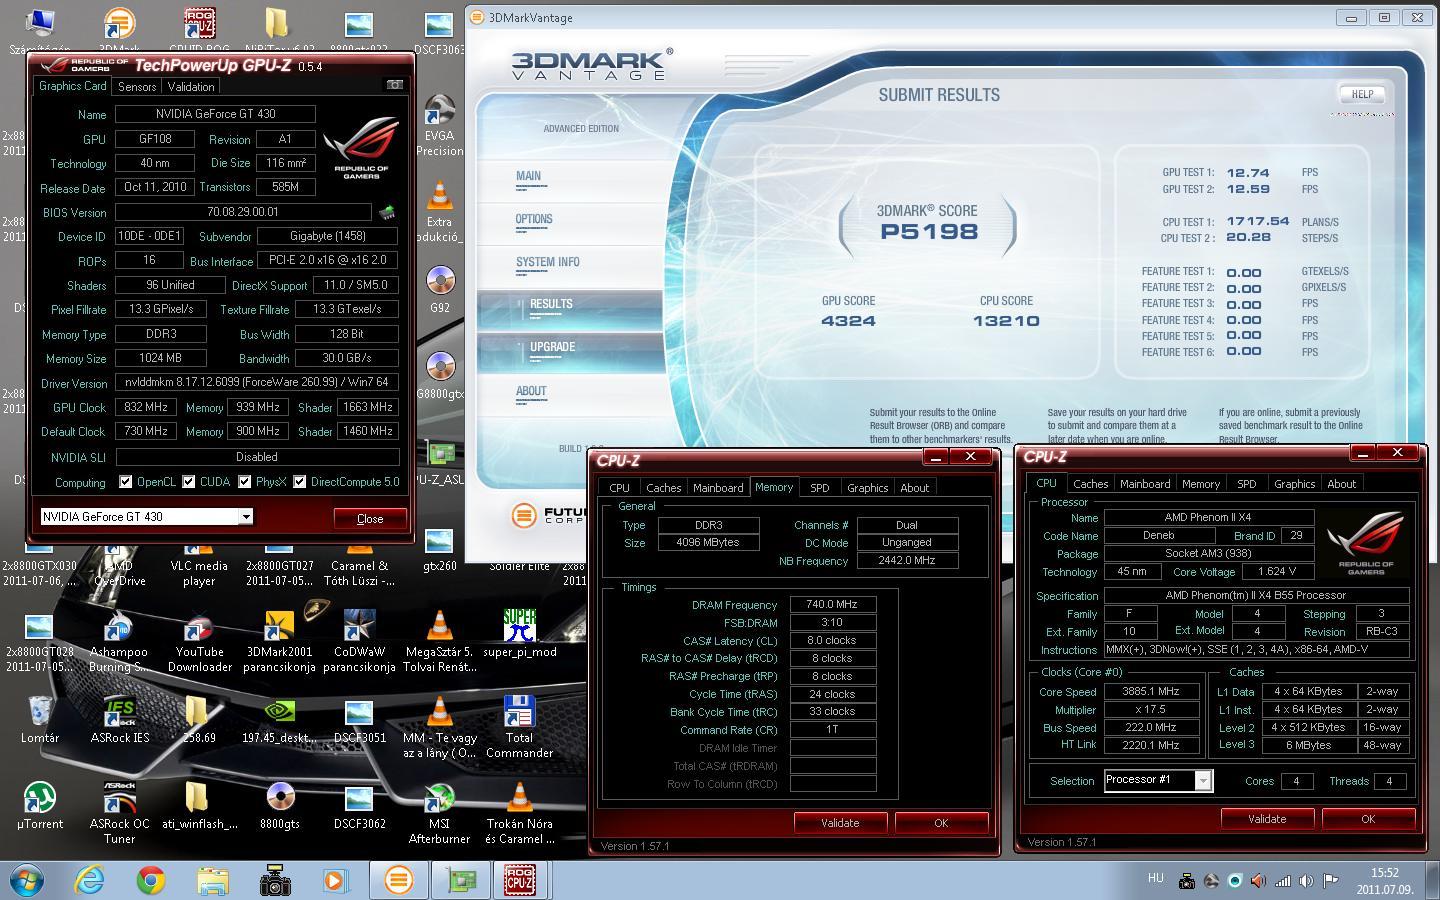
Task: Open the 197.45_deskt NVIDIA driver icon
Action: [279, 720]
